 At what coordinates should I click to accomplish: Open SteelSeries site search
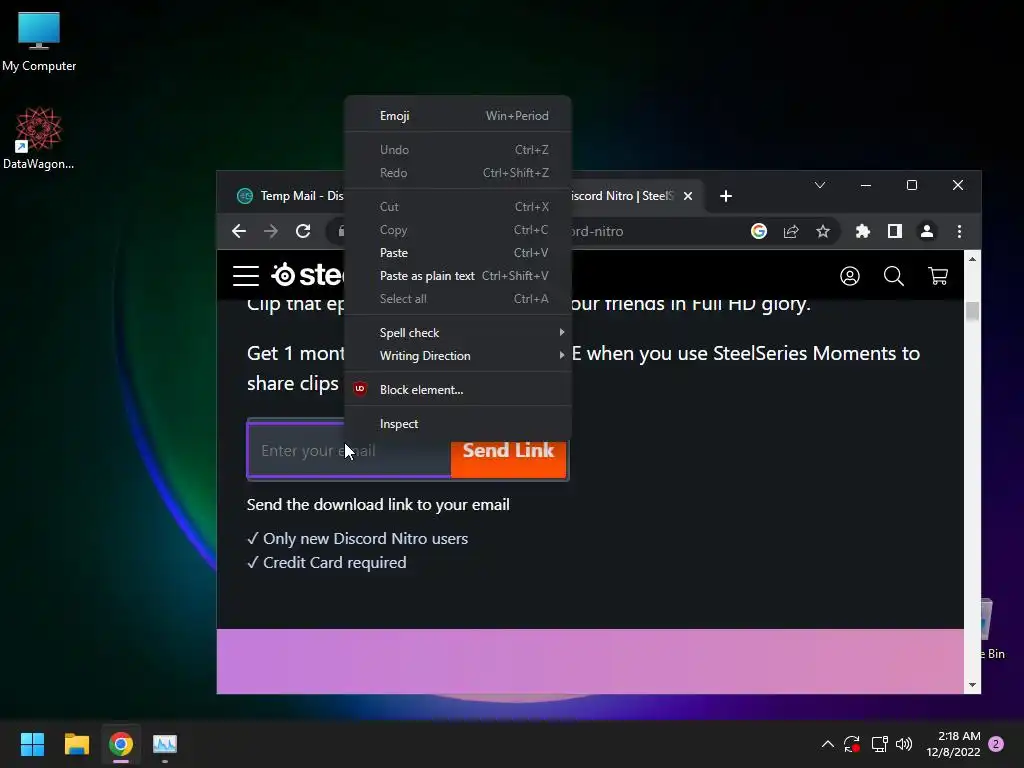[x=894, y=276]
